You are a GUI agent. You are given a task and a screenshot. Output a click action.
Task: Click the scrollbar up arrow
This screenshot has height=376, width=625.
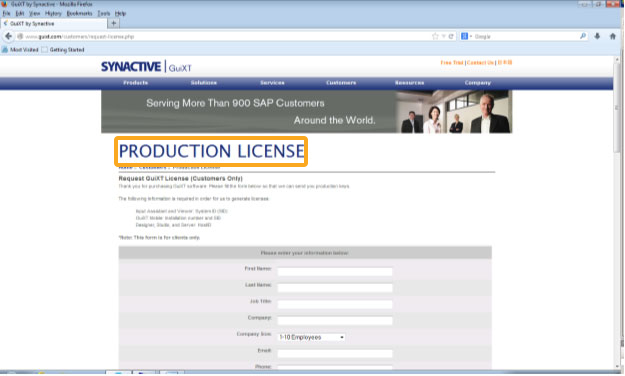click(617, 59)
